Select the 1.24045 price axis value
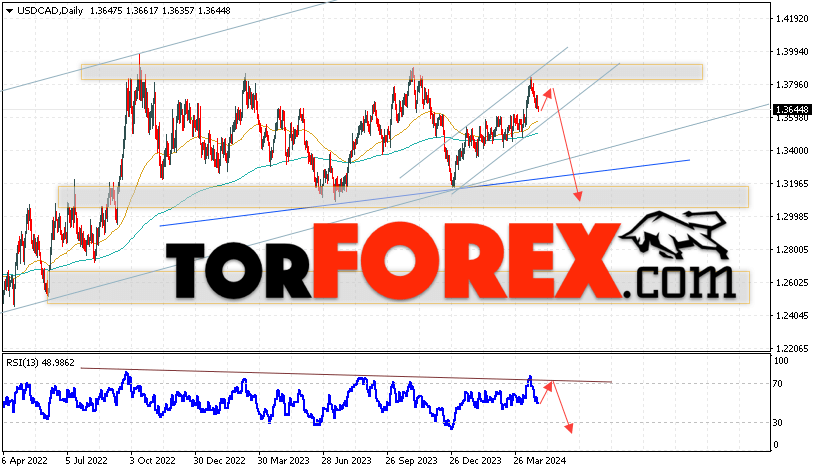Image resolution: width=816 pixels, height=472 pixels. click(792, 315)
